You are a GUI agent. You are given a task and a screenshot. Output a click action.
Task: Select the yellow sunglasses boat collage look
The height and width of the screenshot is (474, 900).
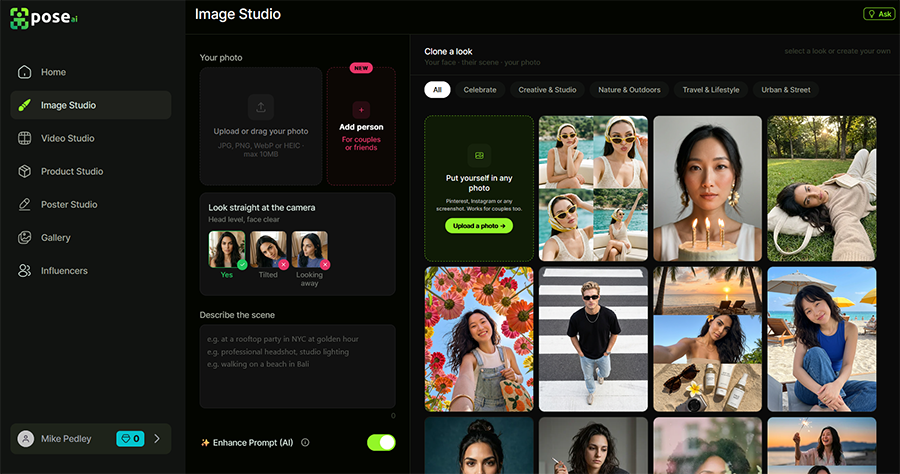(x=593, y=188)
